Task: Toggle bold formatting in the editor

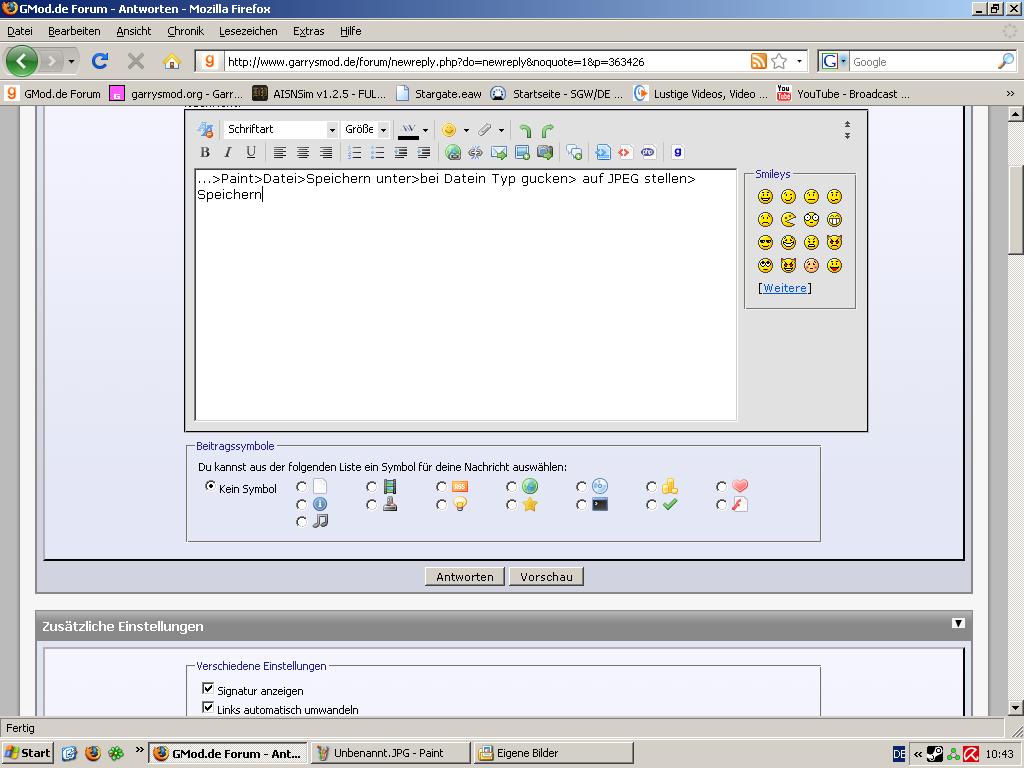Action: pos(205,153)
